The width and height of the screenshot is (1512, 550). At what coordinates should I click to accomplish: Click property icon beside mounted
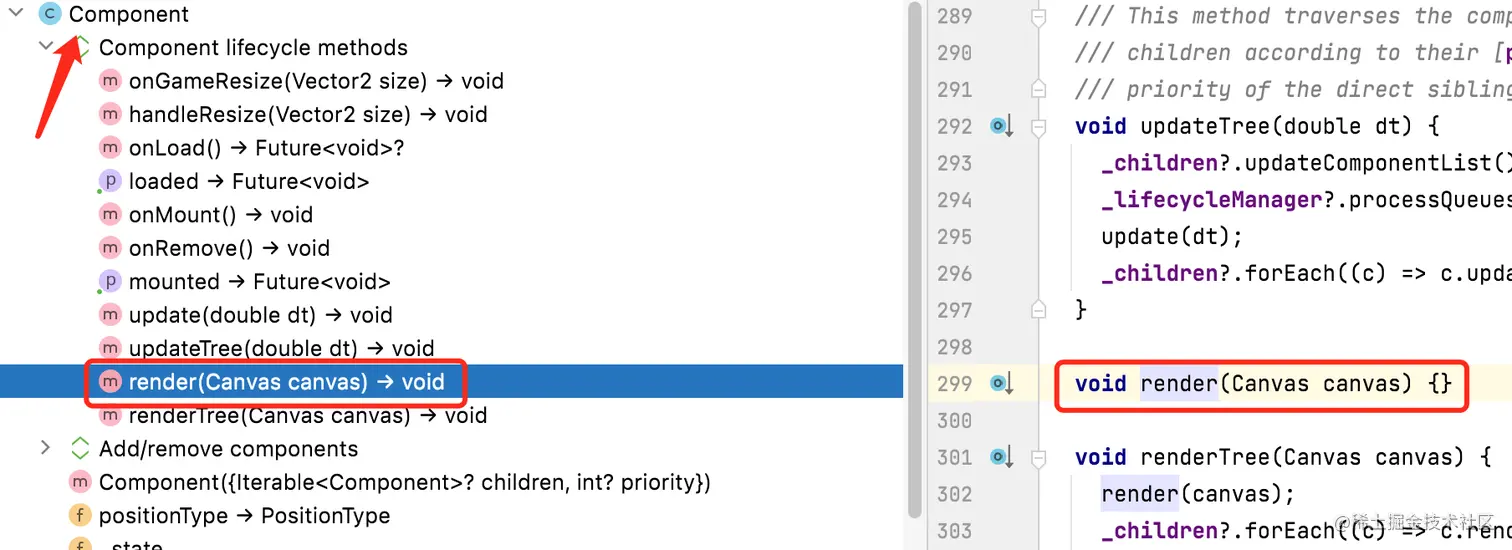pos(110,281)
